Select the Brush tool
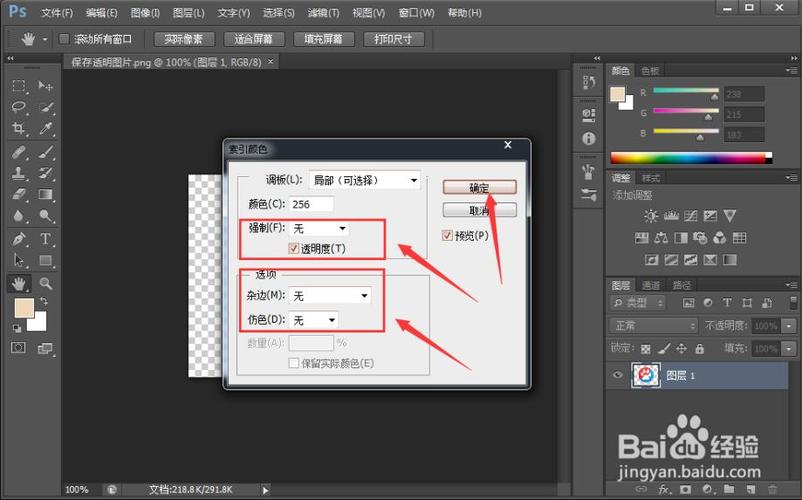Viewport: 802px width, 500px height. (x=46, y=152)
